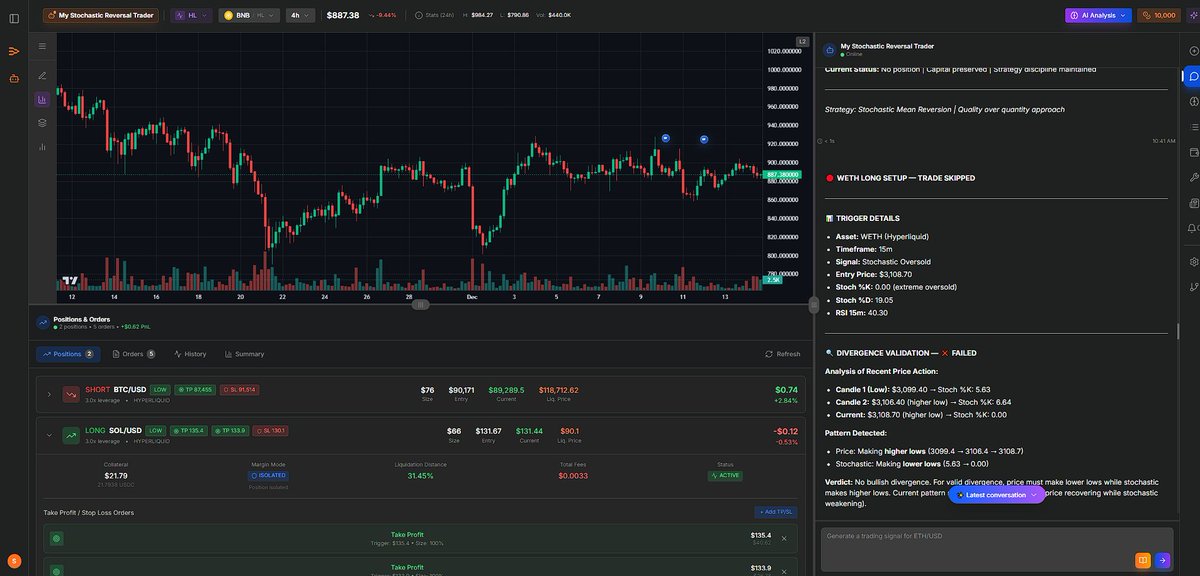Switch to the Orders tab
1200x576 pixels.
134,354
